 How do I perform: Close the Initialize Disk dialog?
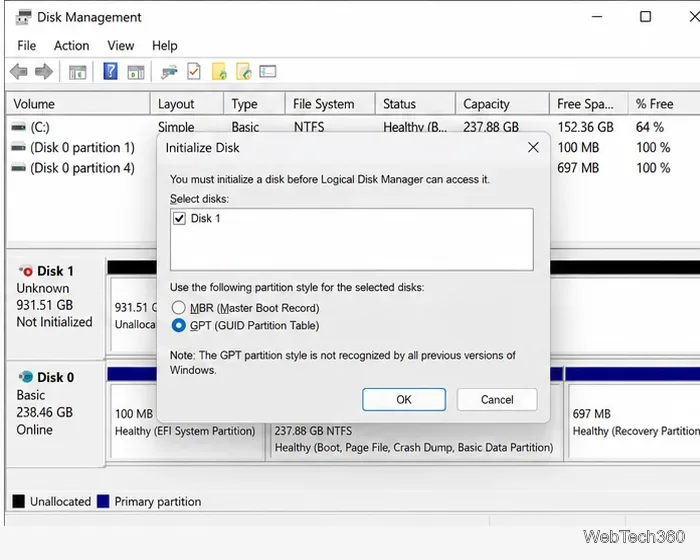point(533,147)
